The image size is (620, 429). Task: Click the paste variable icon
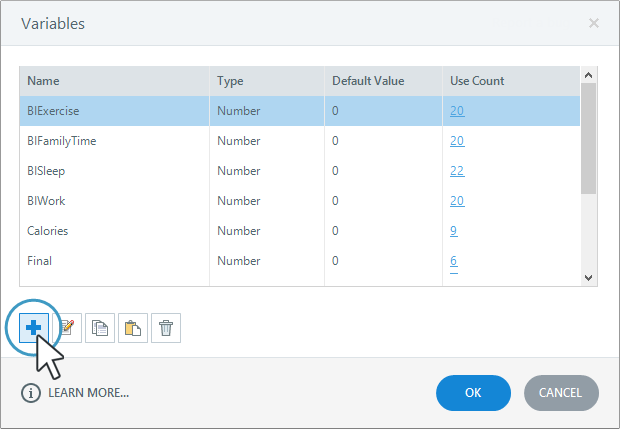(133, 327)
